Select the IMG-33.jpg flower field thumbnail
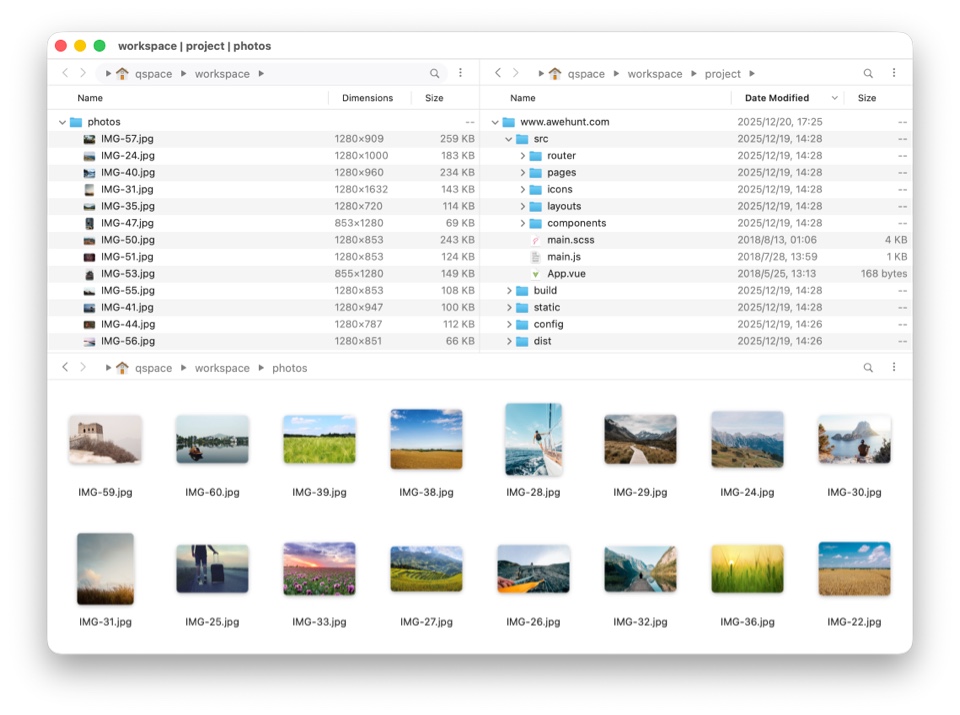960x715 pixels. 319,568
